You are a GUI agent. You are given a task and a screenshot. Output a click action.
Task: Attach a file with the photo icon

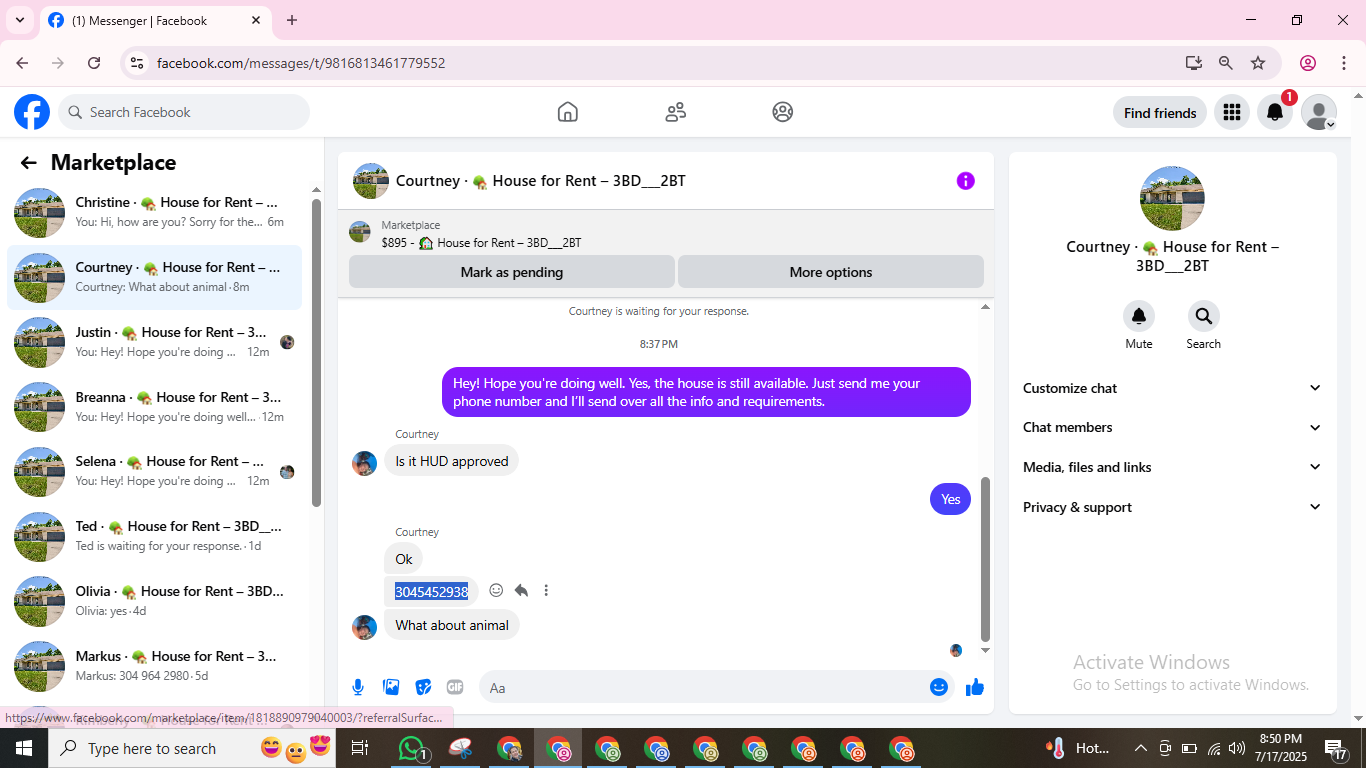click(391, 687)
